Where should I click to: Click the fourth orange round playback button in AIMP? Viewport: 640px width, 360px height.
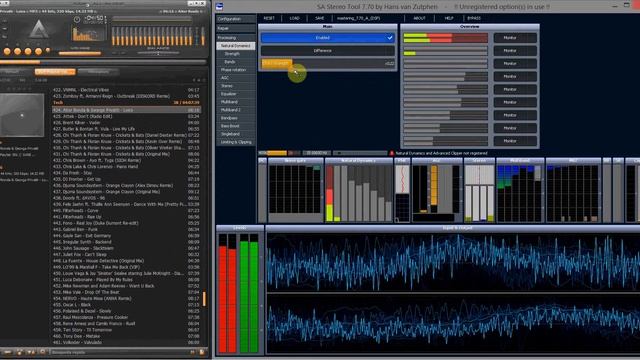(39, 51)
